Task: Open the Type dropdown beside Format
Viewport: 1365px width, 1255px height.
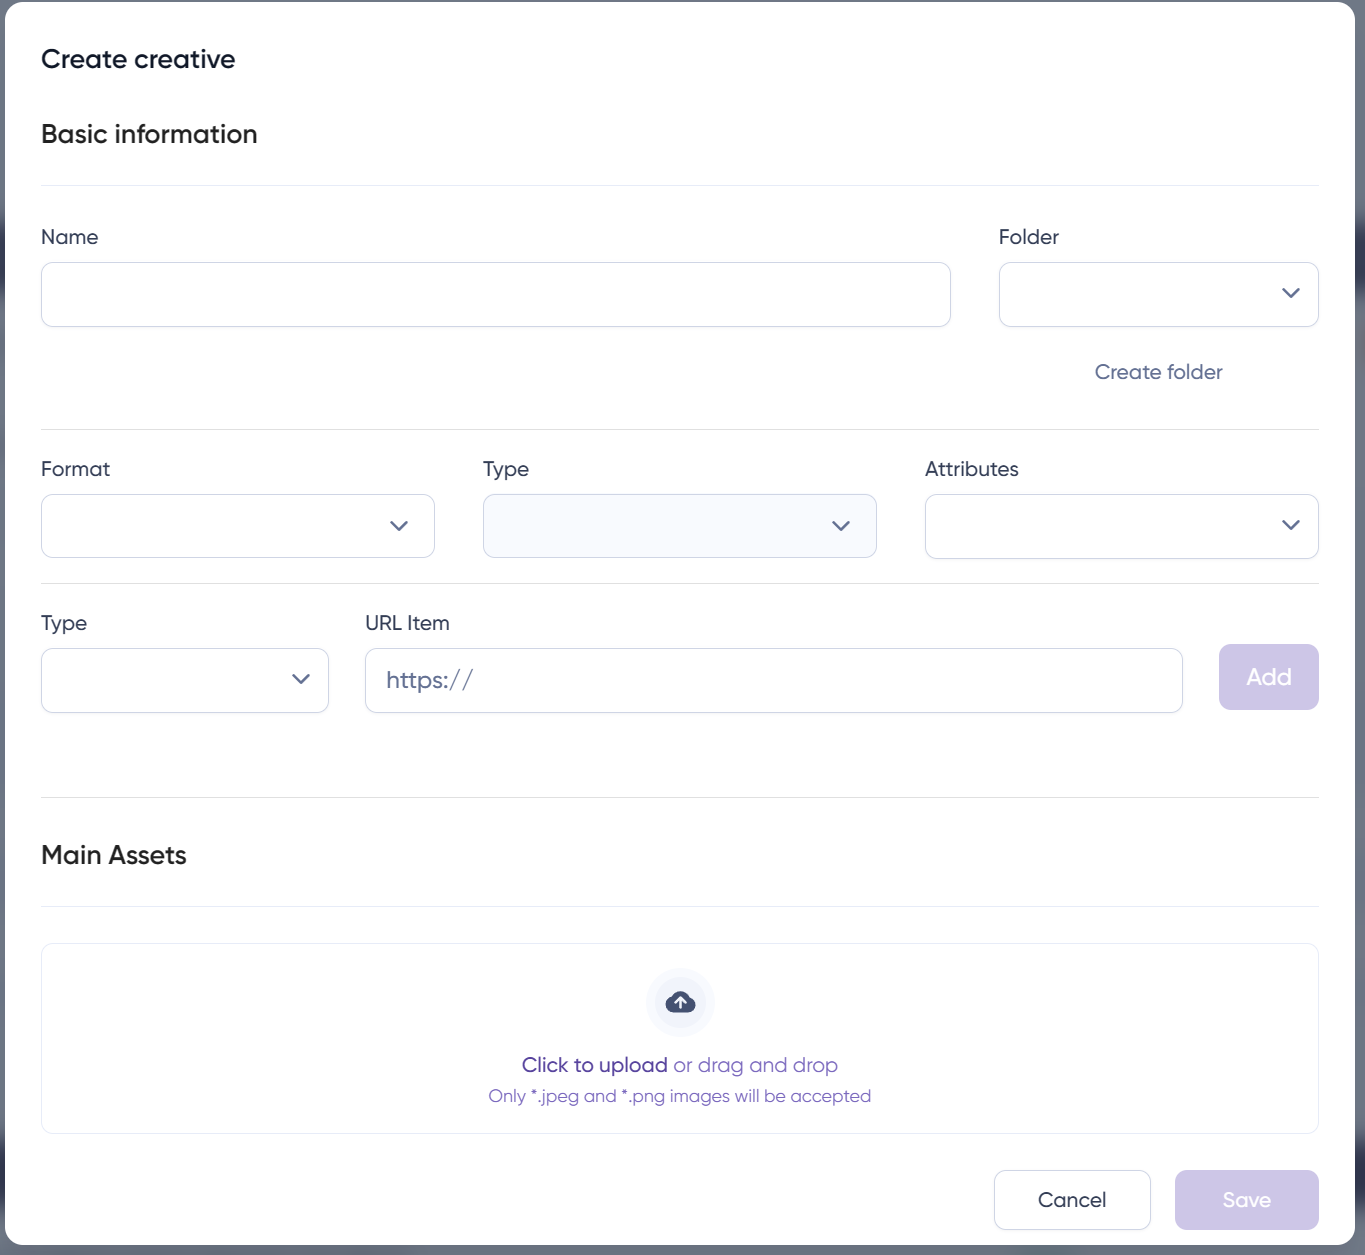Action: pos(679,525)
